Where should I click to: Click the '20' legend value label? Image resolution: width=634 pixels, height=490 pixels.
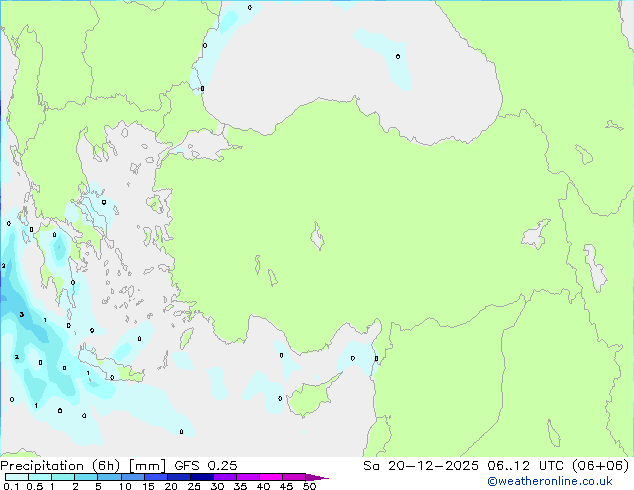click(171, 486)
